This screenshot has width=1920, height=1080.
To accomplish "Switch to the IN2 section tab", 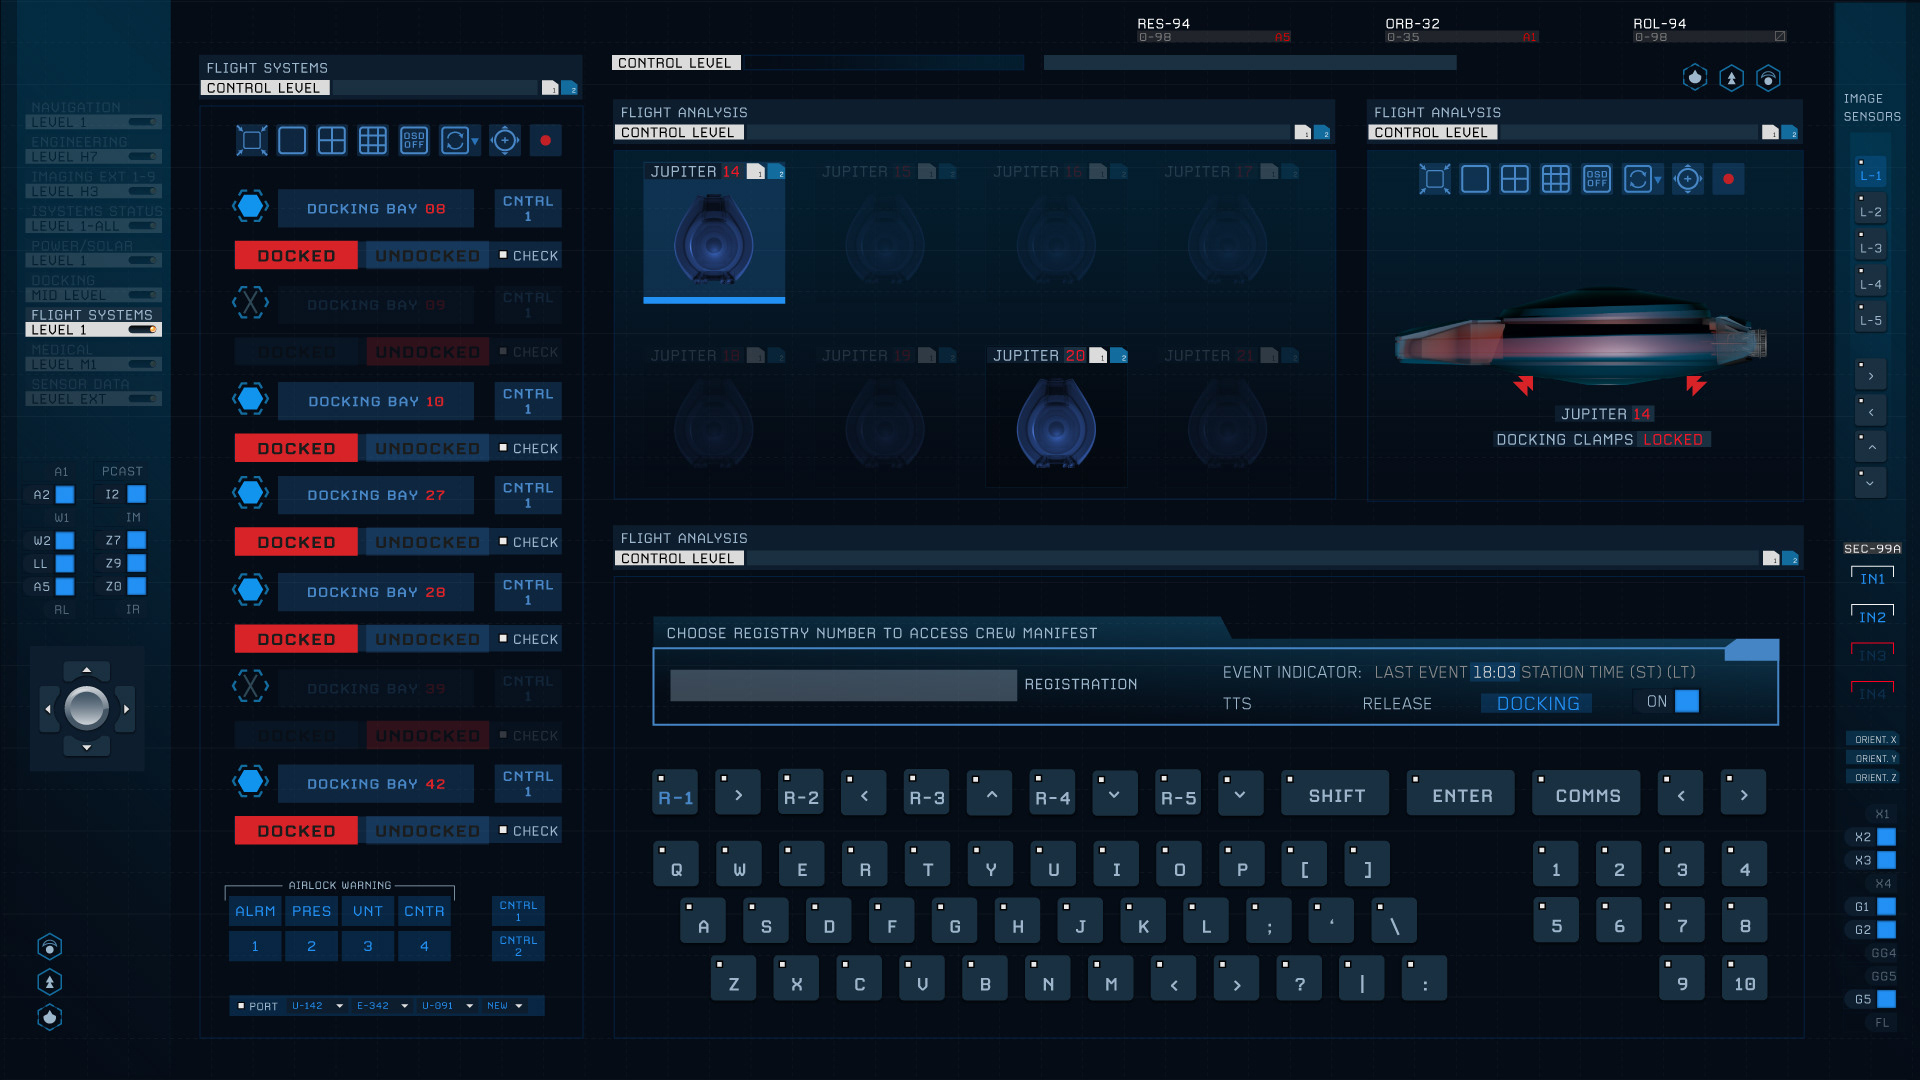I will click(1872, 617).
